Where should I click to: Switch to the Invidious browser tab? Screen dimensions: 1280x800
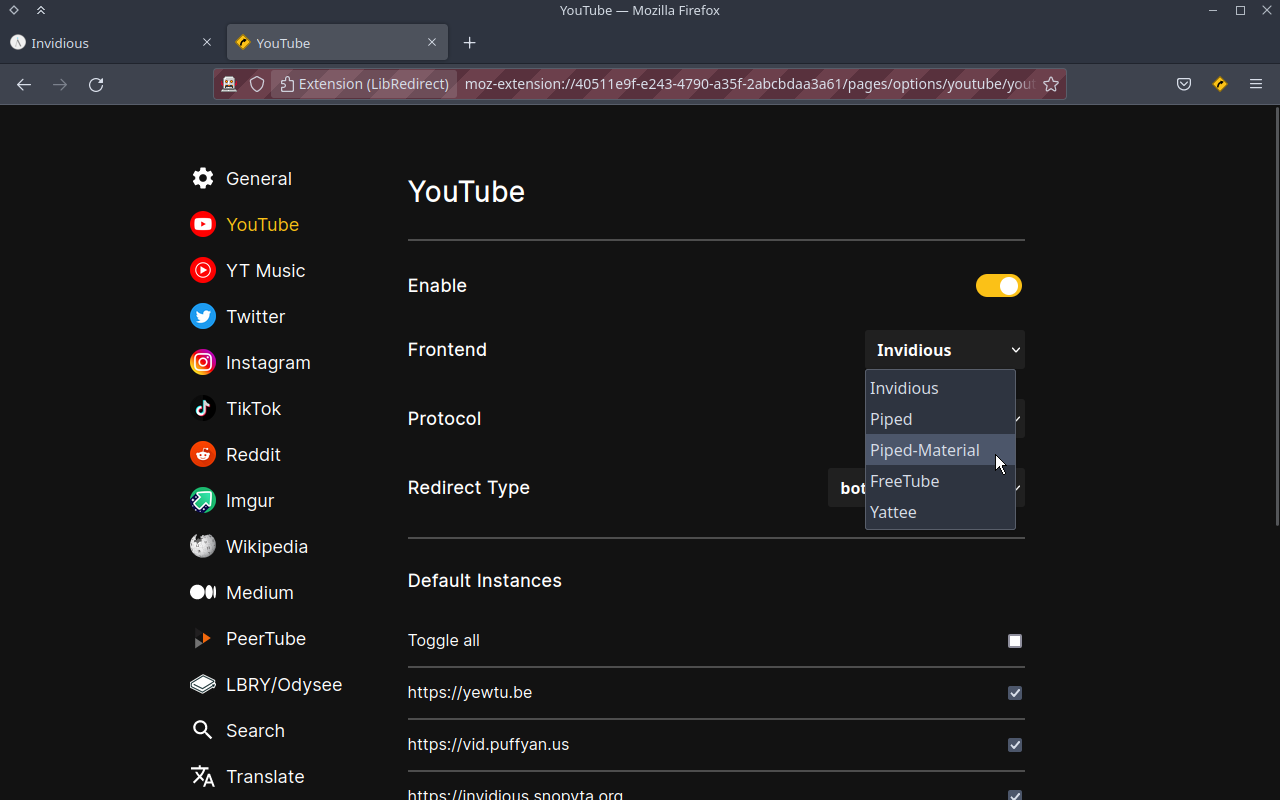click(x=112, y=42)
